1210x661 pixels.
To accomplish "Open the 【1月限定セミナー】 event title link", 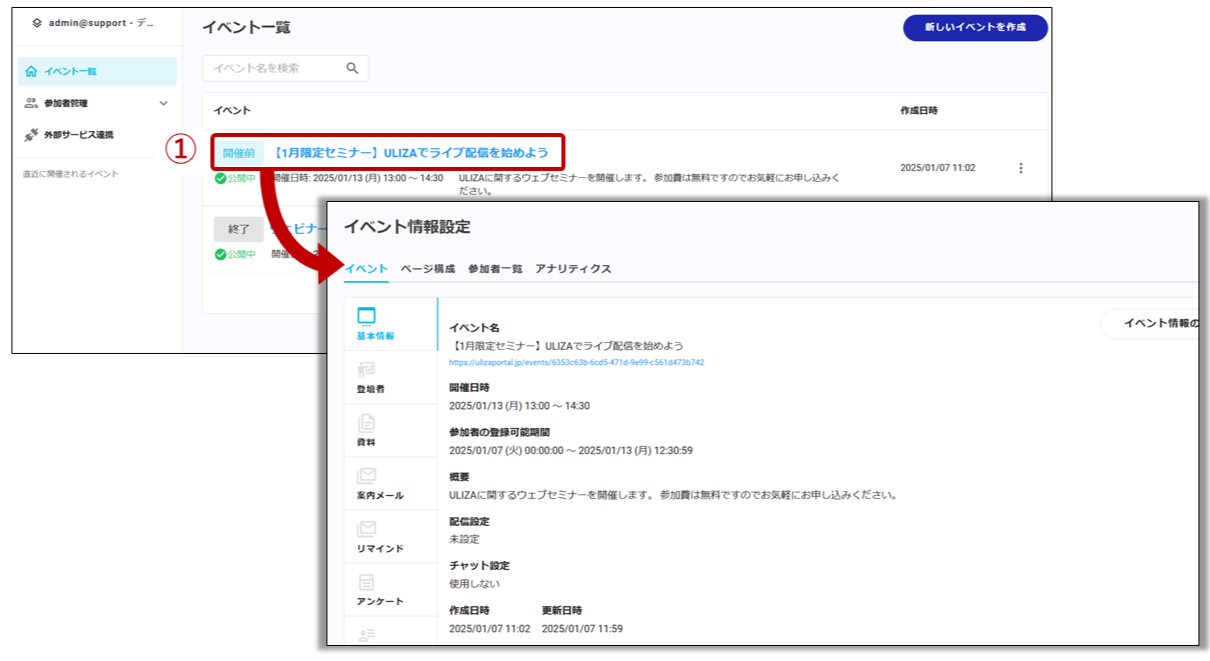I will pyautogui.click(x=411, y=153).
